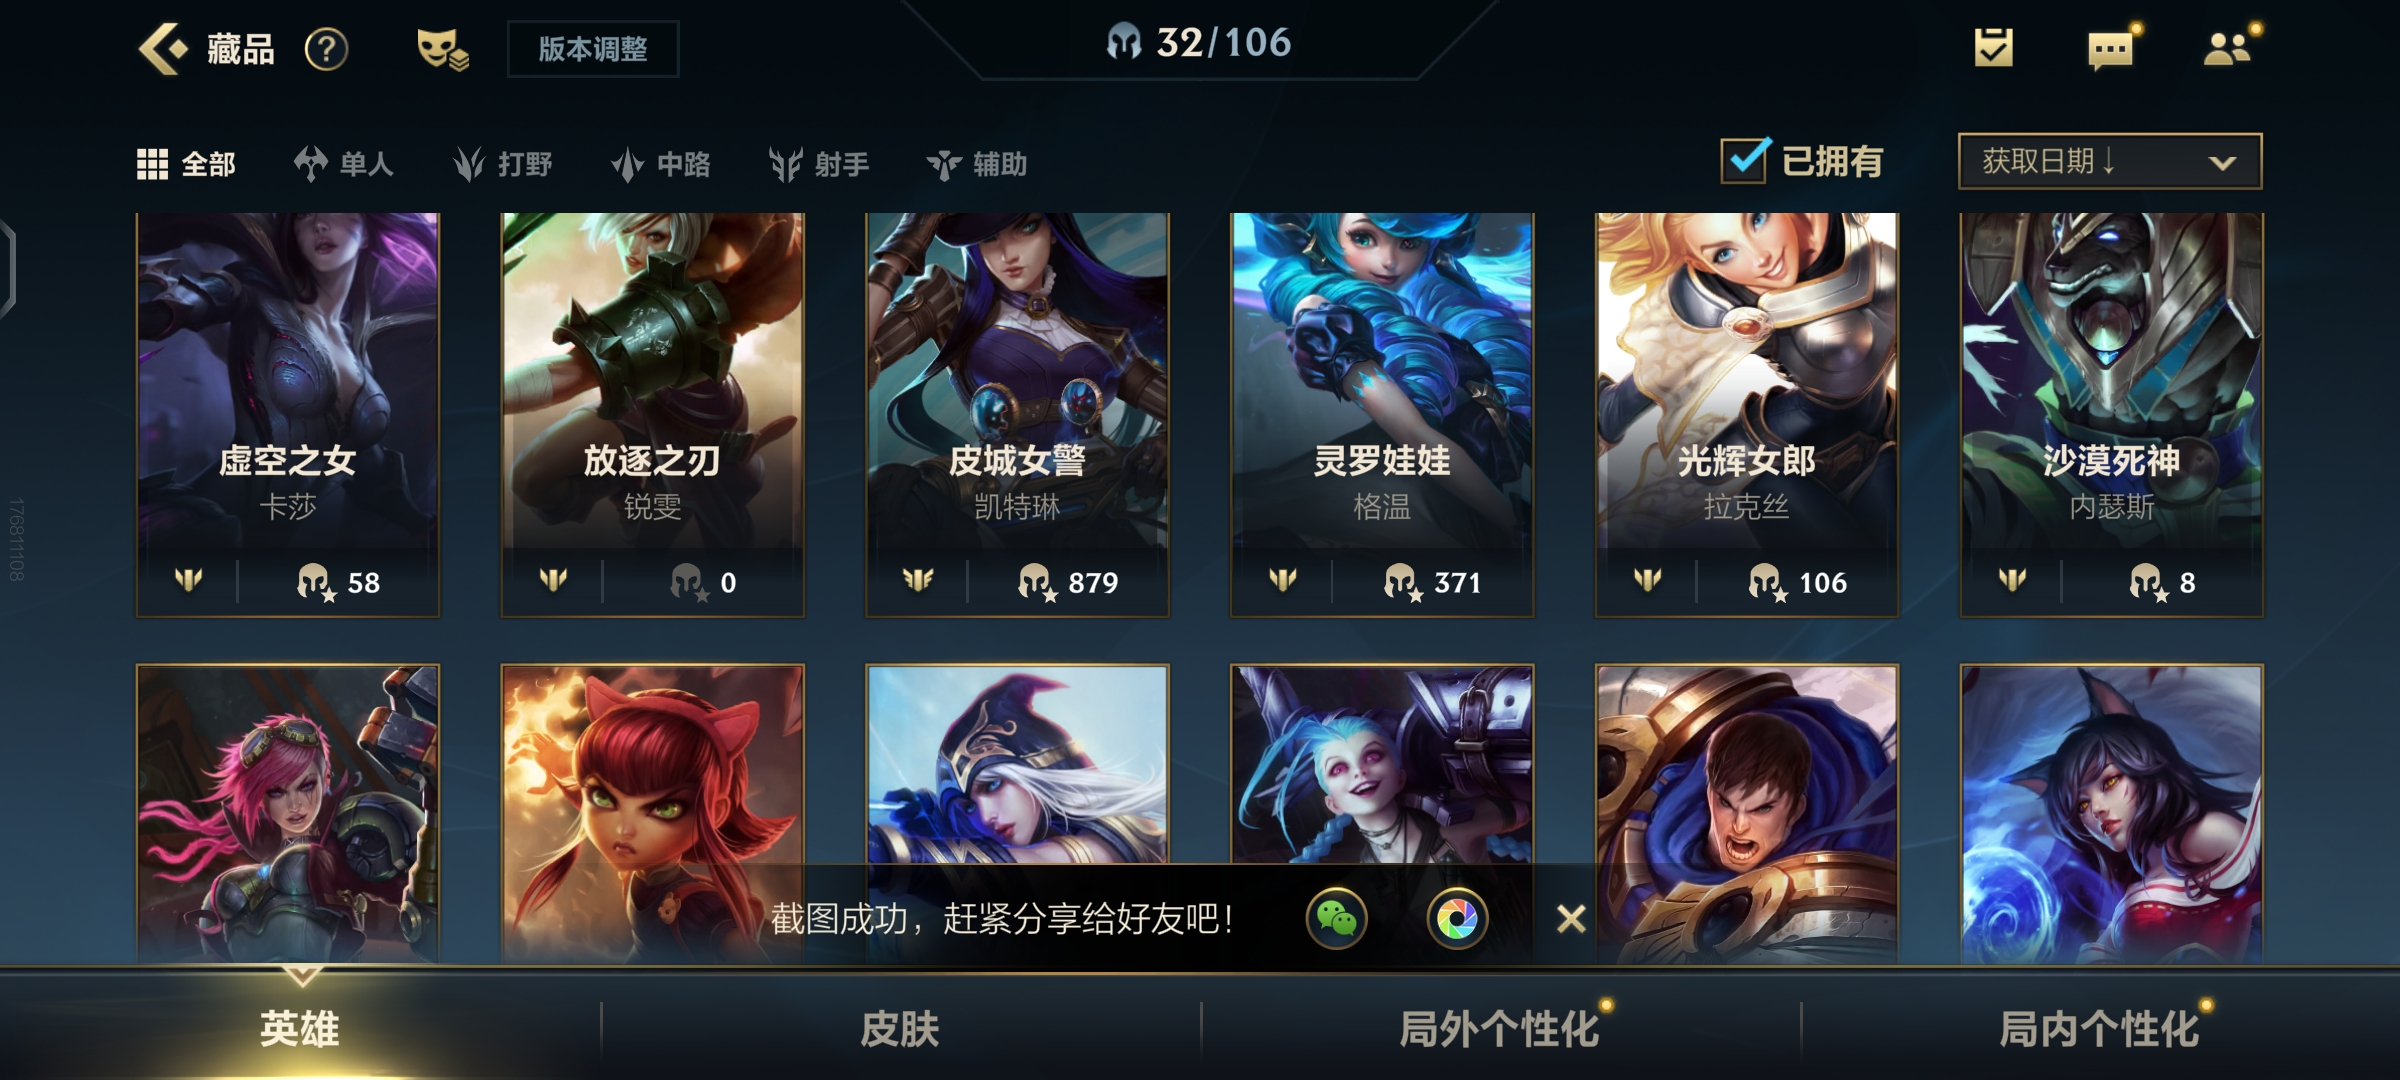Viewport: 2400px width, 1080px height.
Task: Share via the colorful camera icon
Action: click(x=1457, y=918)
